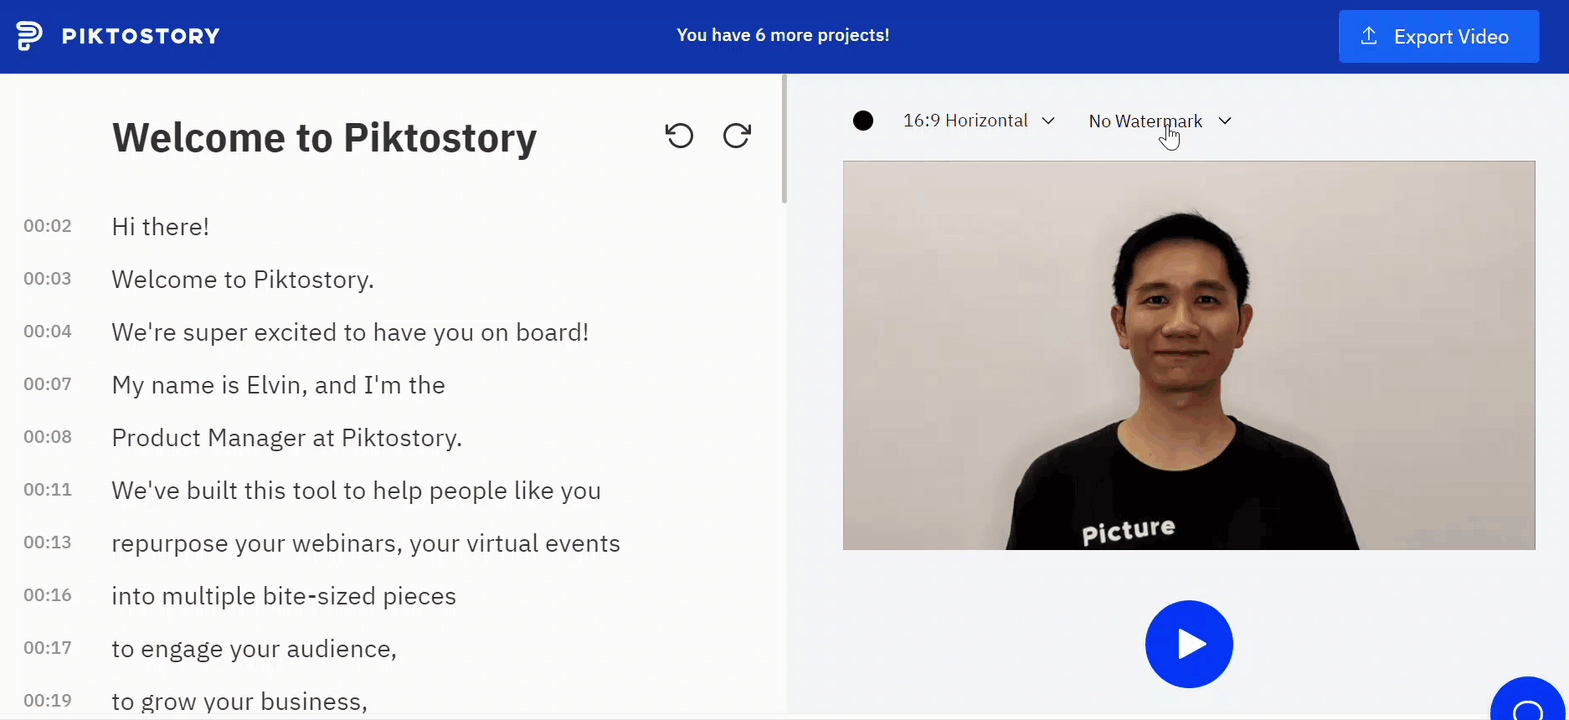
Task: Select line 'to engage your audience,'
Action: click(254, 649)
